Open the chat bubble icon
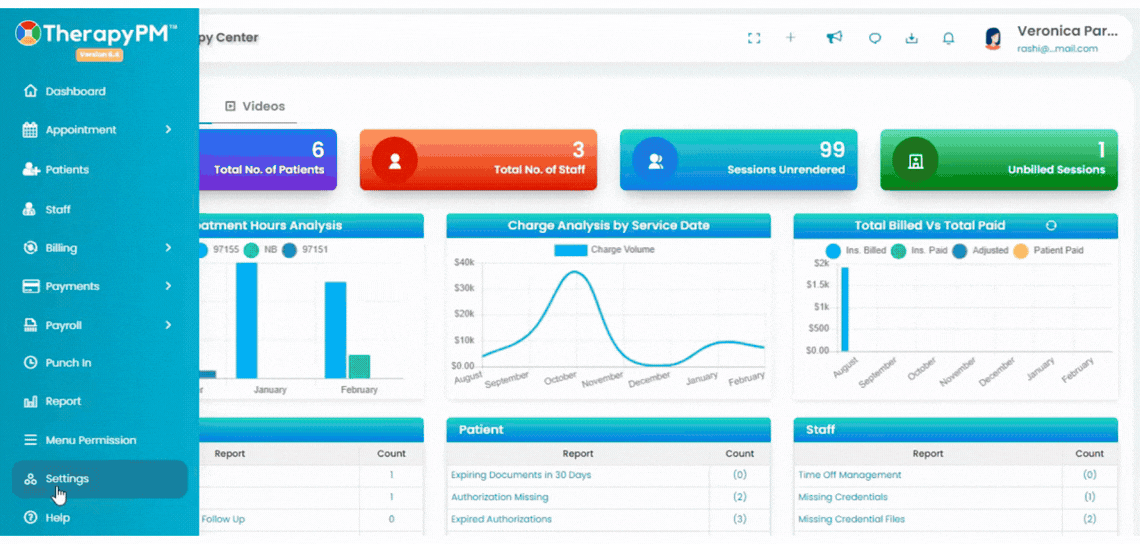The width and height of the screenshot is (1140, 544). coord(875,39)
